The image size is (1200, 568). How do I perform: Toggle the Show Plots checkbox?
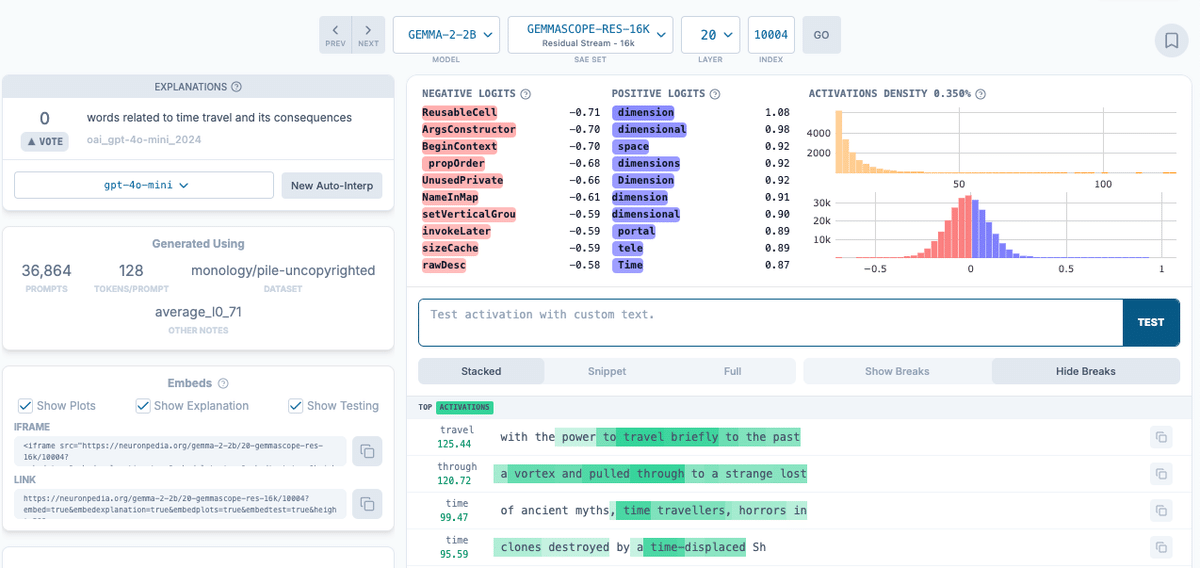pos(26,406)
